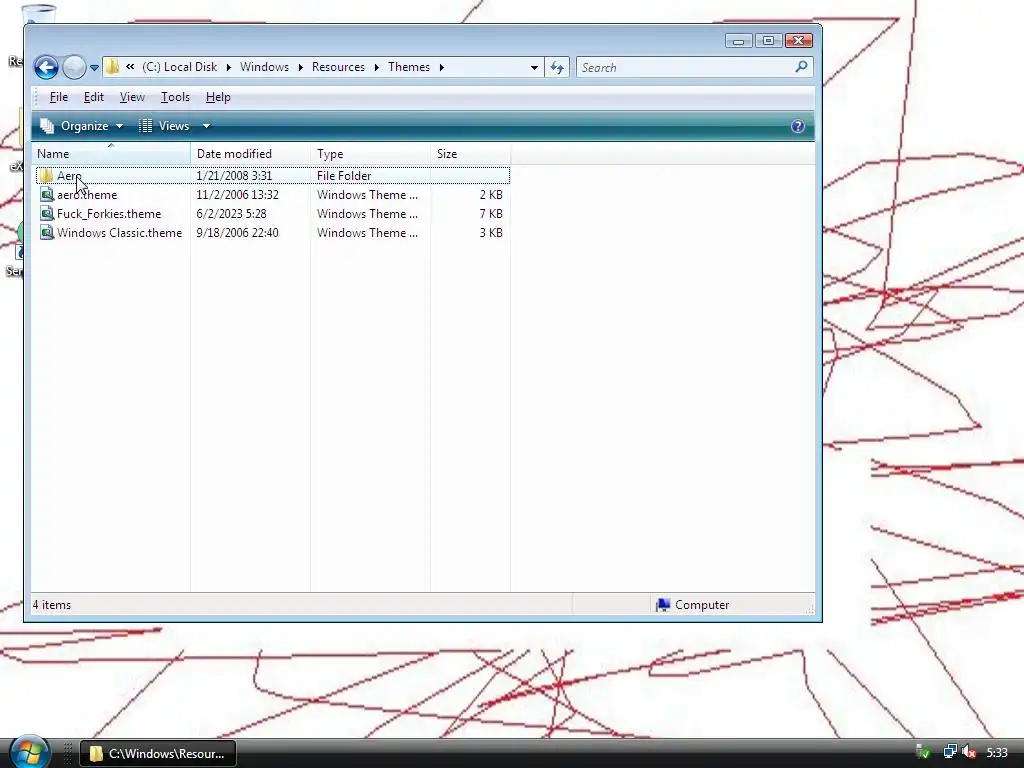Open the Edit menu
Screen dimensions: 1024x768
point(93,97)
